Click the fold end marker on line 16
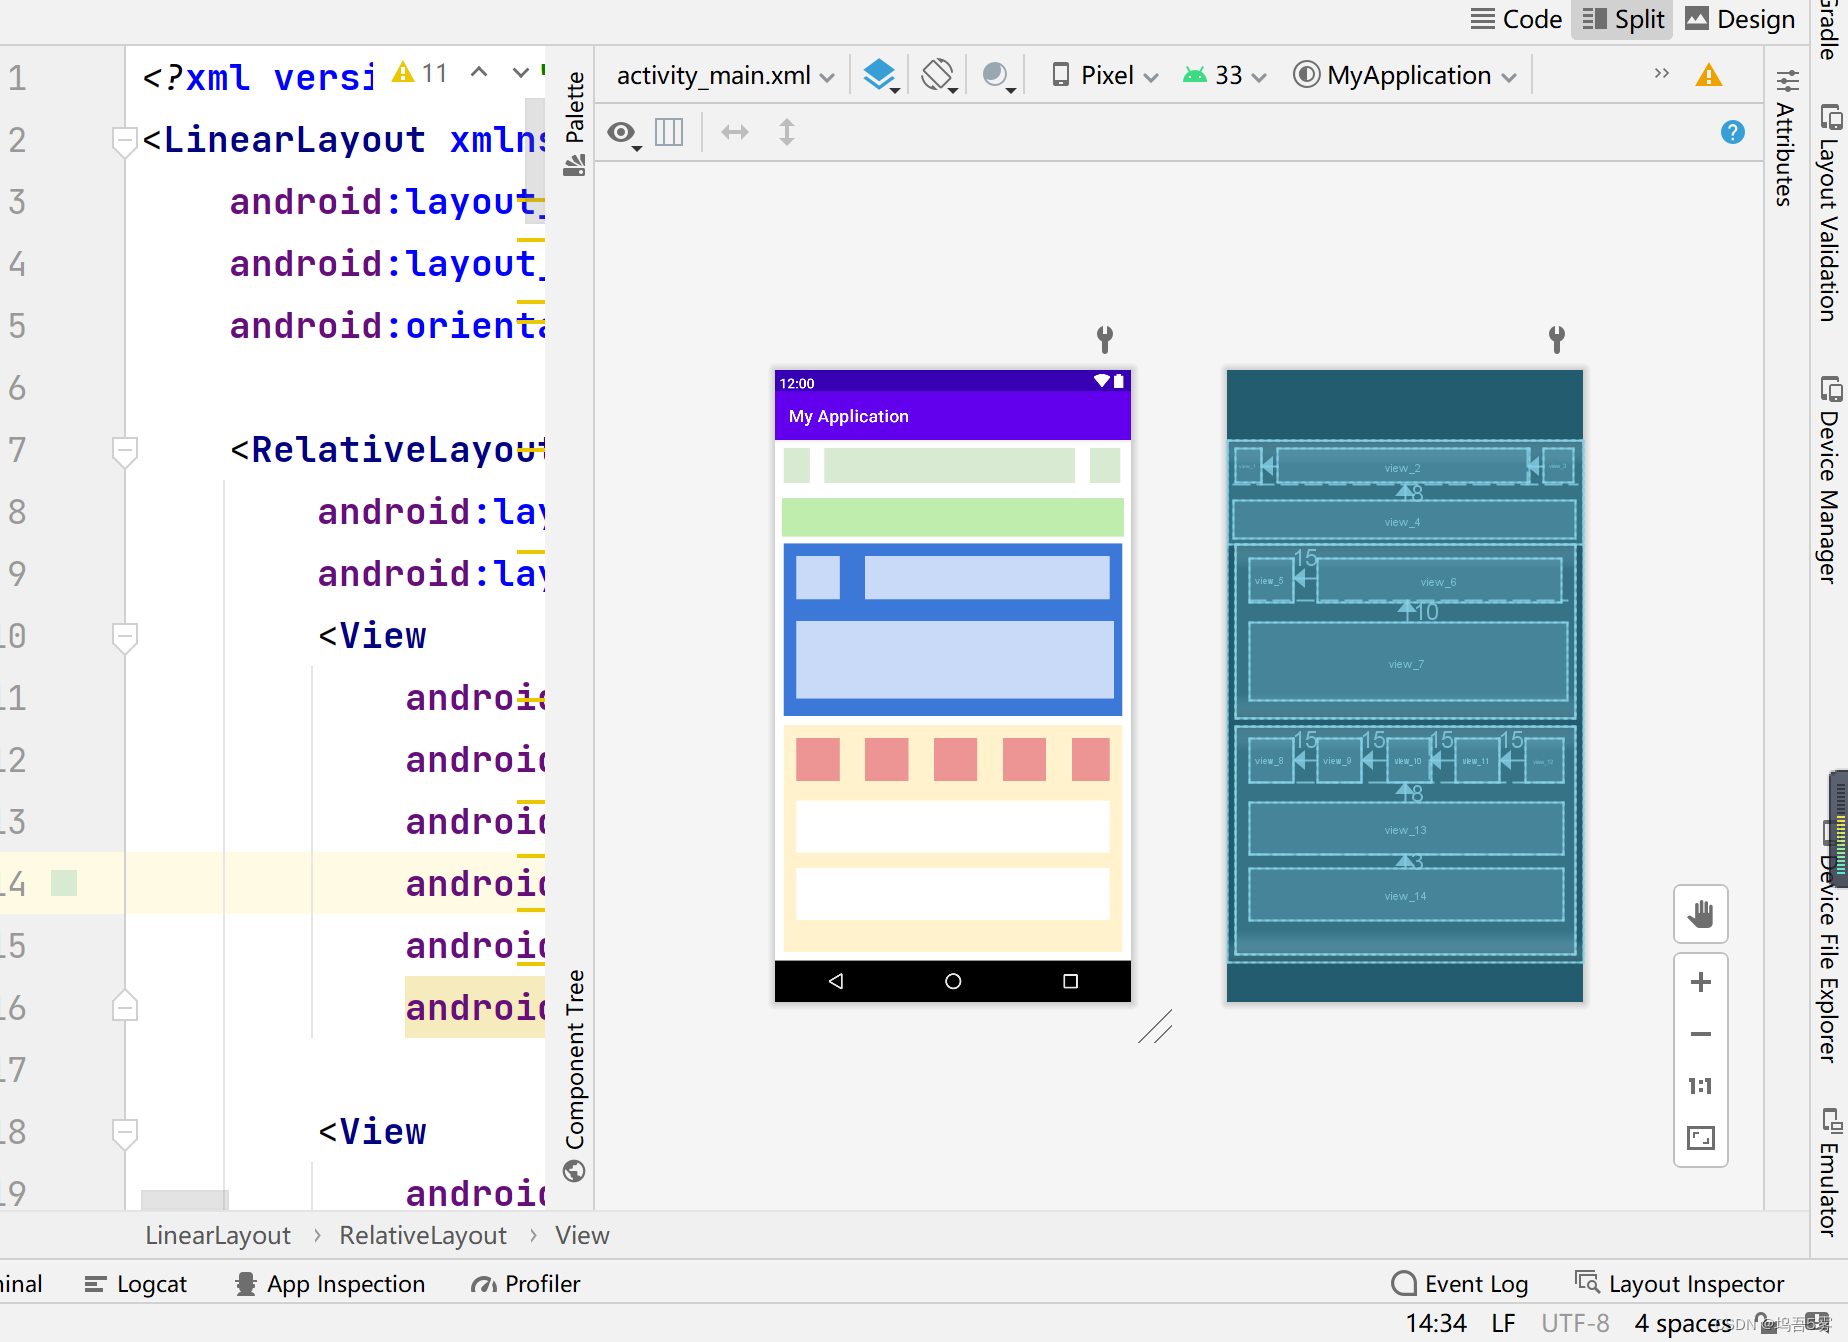Image resolution: width=1848 pixels, height=1342 pixels. (125, 1006)
